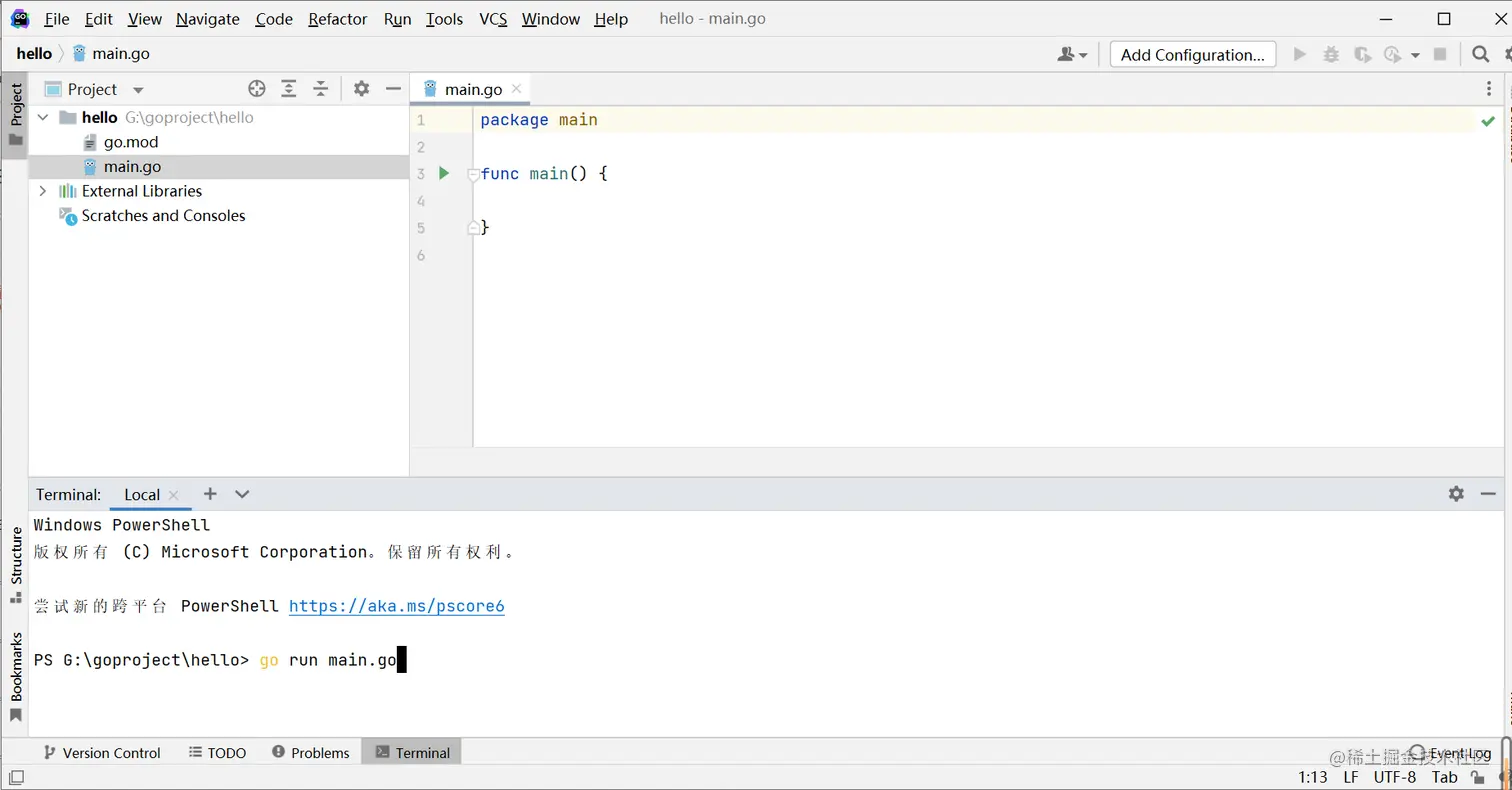
Task: Open the File menu
Action: [x=57, y=19]
